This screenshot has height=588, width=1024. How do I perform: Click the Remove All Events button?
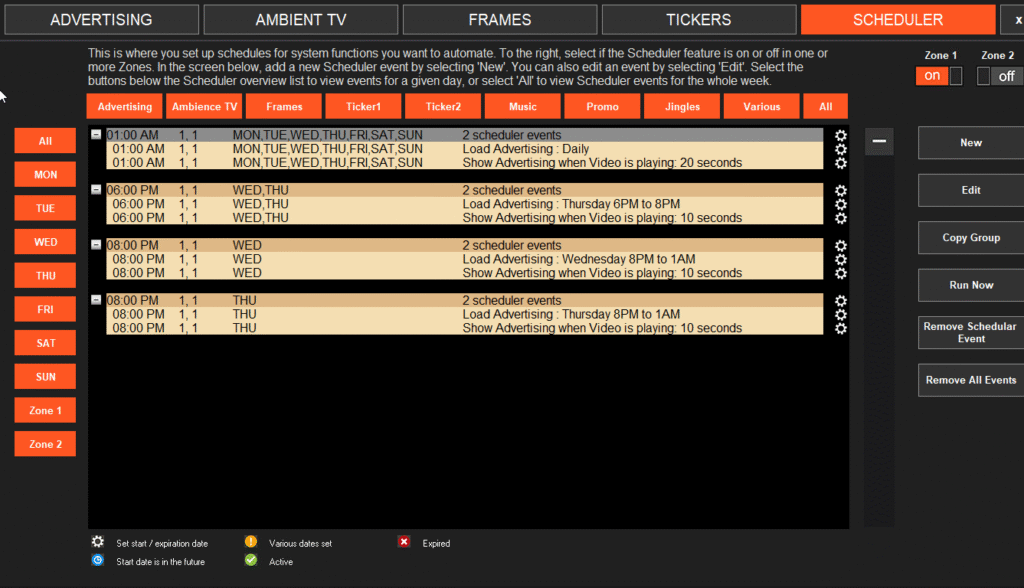pyautogui.click(x=970, y=380)
